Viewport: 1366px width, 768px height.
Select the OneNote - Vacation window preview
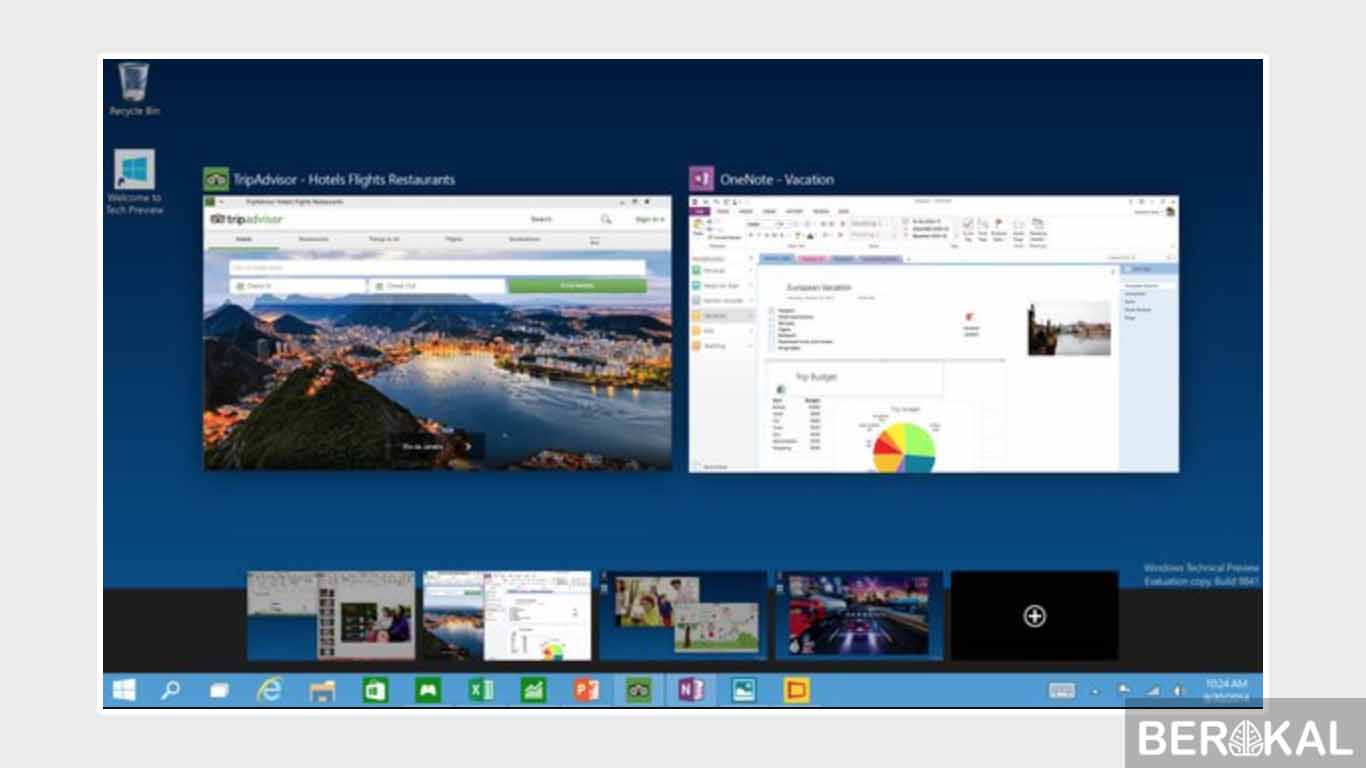pyautogui.click(x=934, y=334)
